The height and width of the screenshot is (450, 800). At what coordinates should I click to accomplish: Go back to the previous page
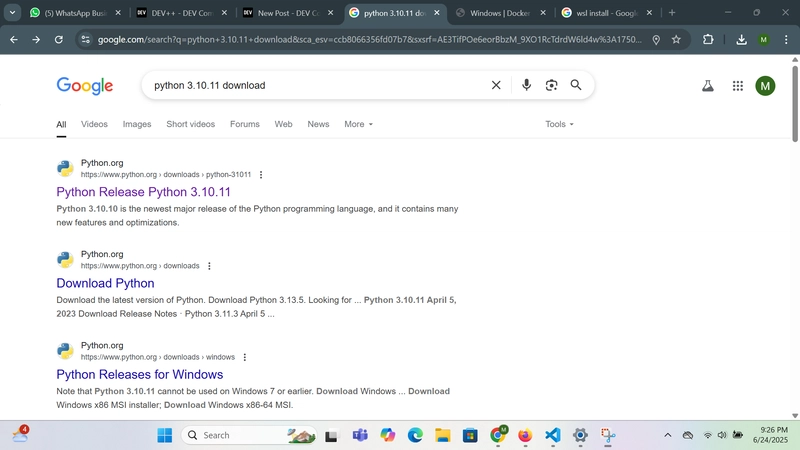tap(14, 39)
